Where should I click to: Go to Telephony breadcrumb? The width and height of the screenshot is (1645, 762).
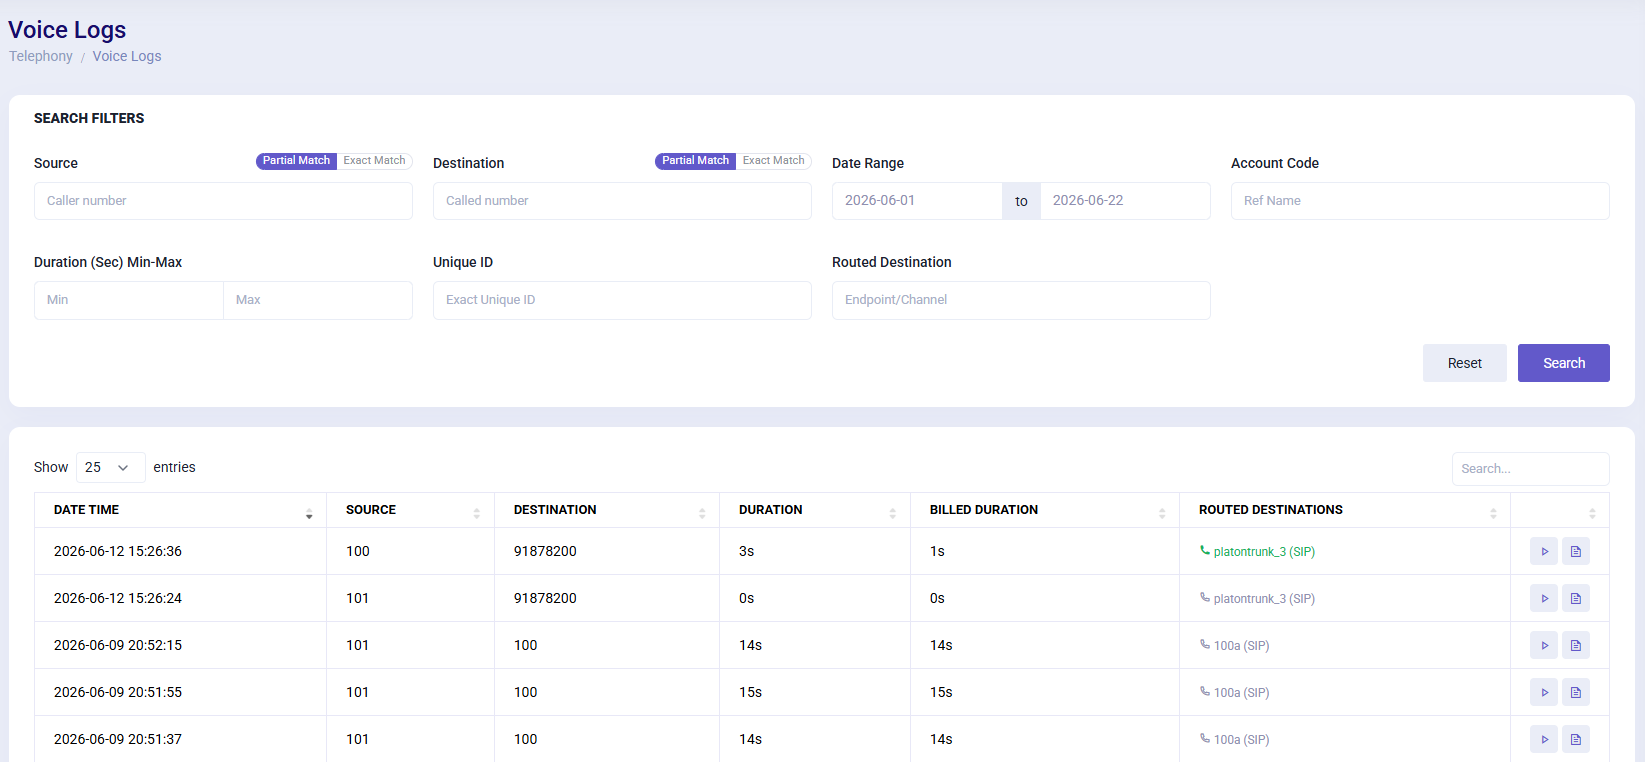coord(41,56)
